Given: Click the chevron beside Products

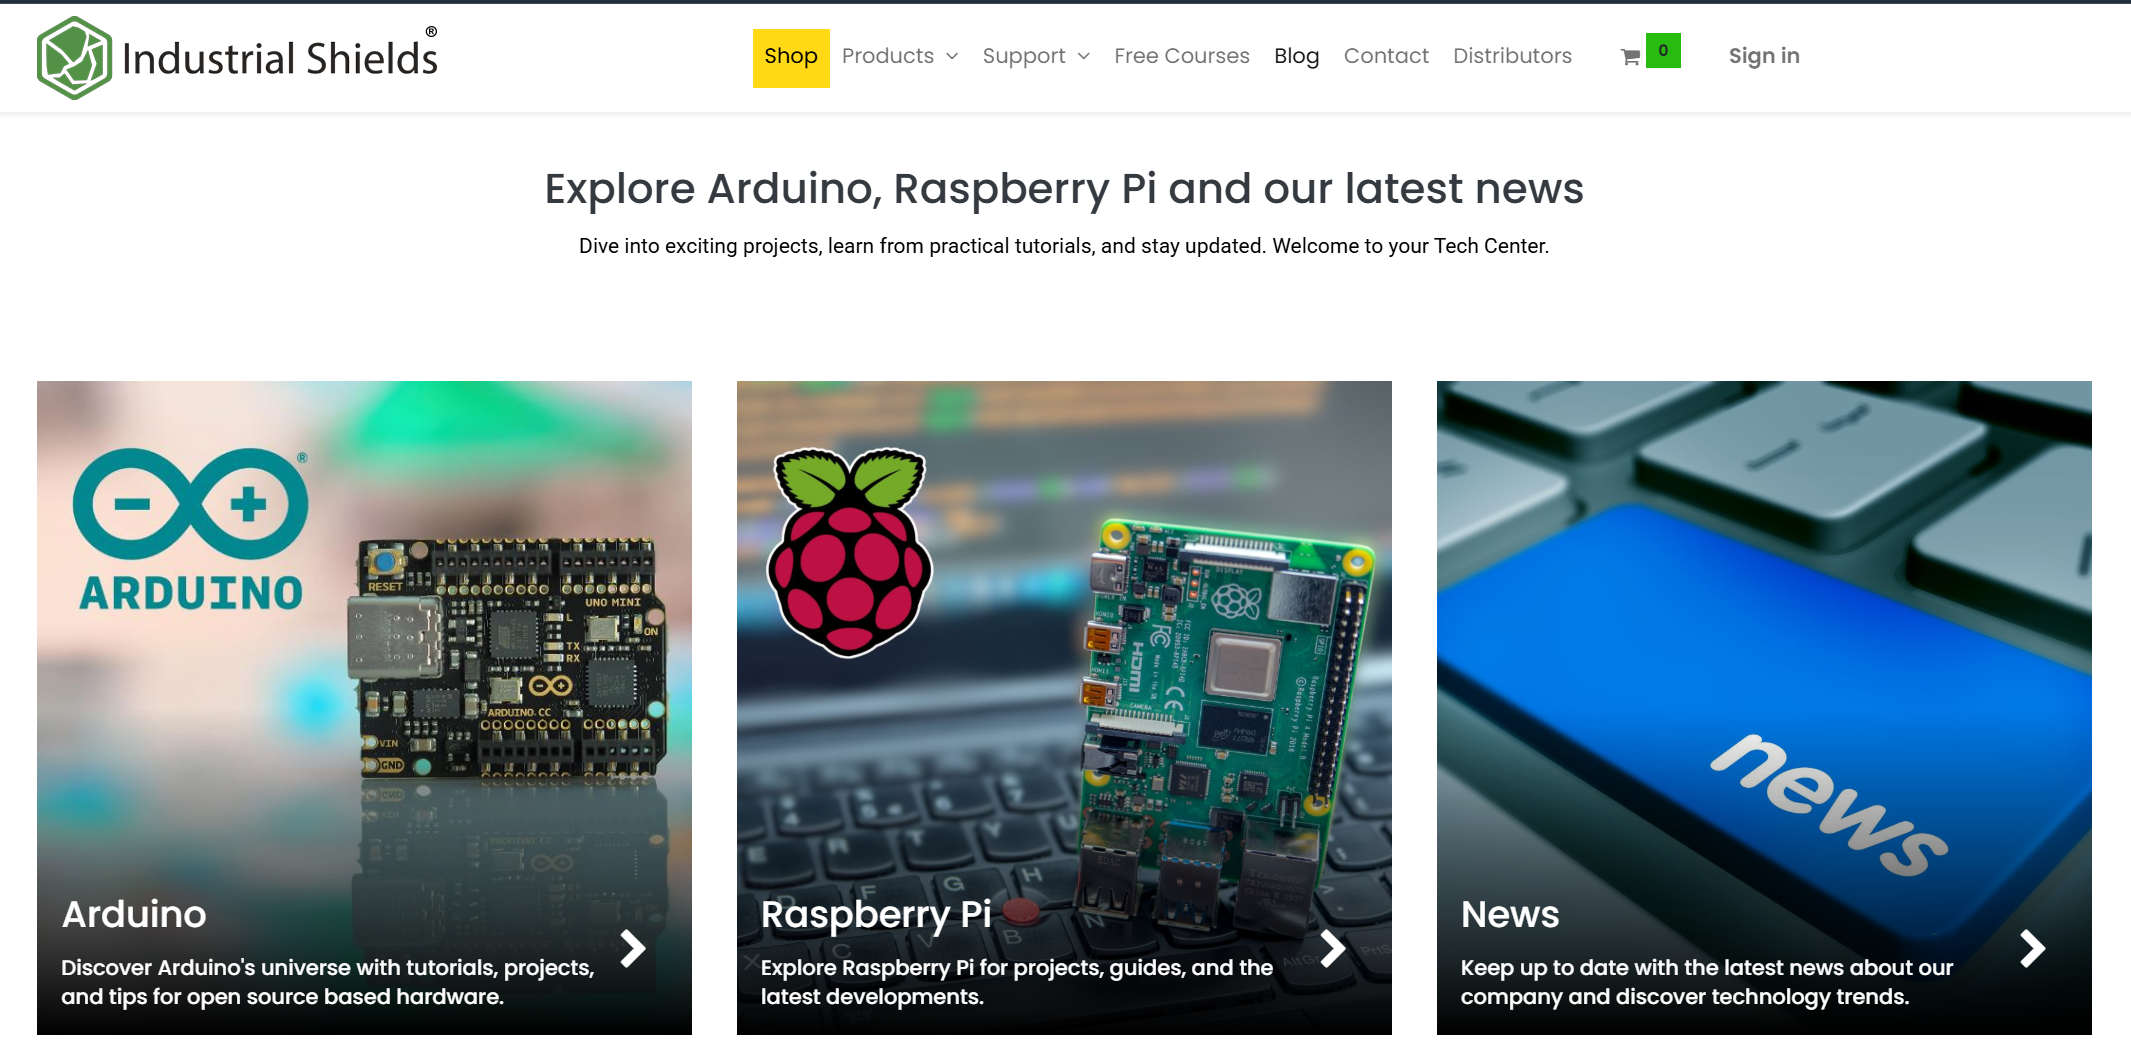Looking at the screenshot, I should coord(952,56).
